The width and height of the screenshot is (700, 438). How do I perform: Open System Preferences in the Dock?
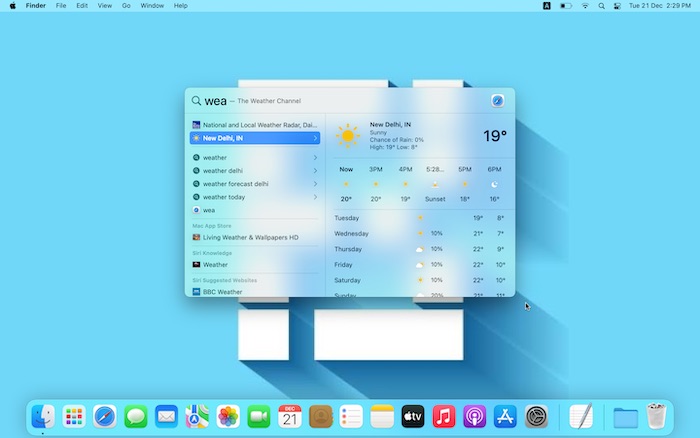[536, 417]
